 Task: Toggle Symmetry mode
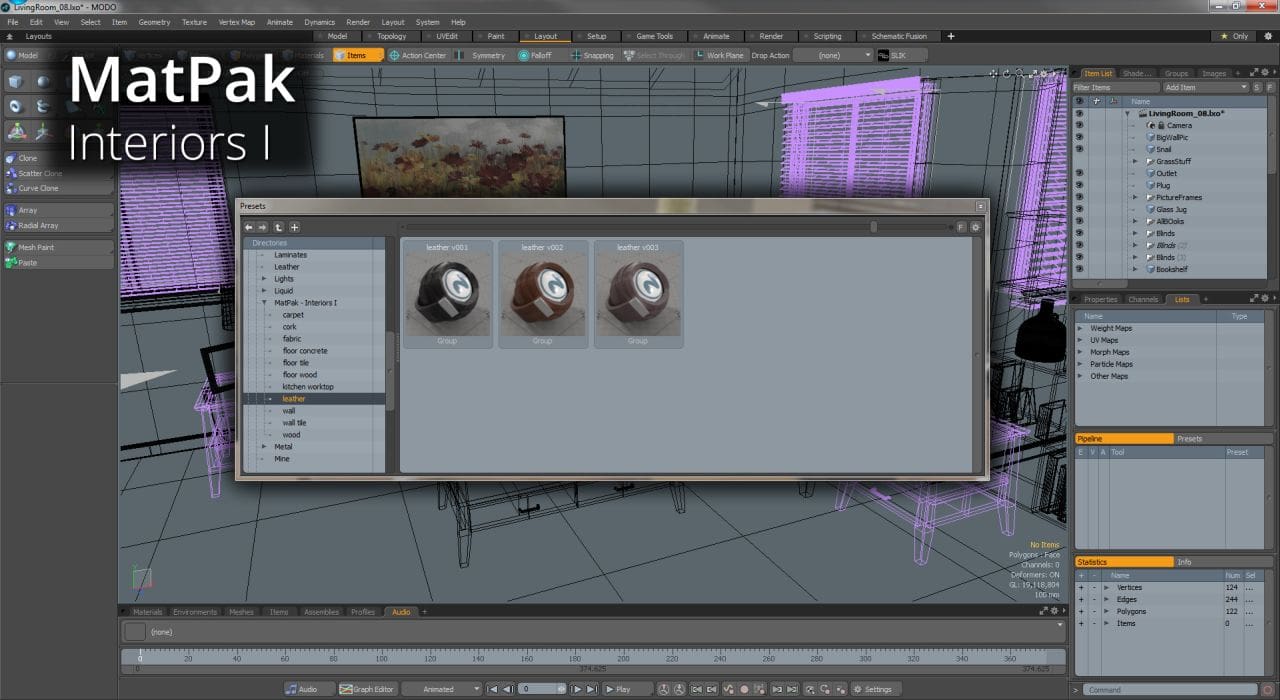(x=482, y=55)
